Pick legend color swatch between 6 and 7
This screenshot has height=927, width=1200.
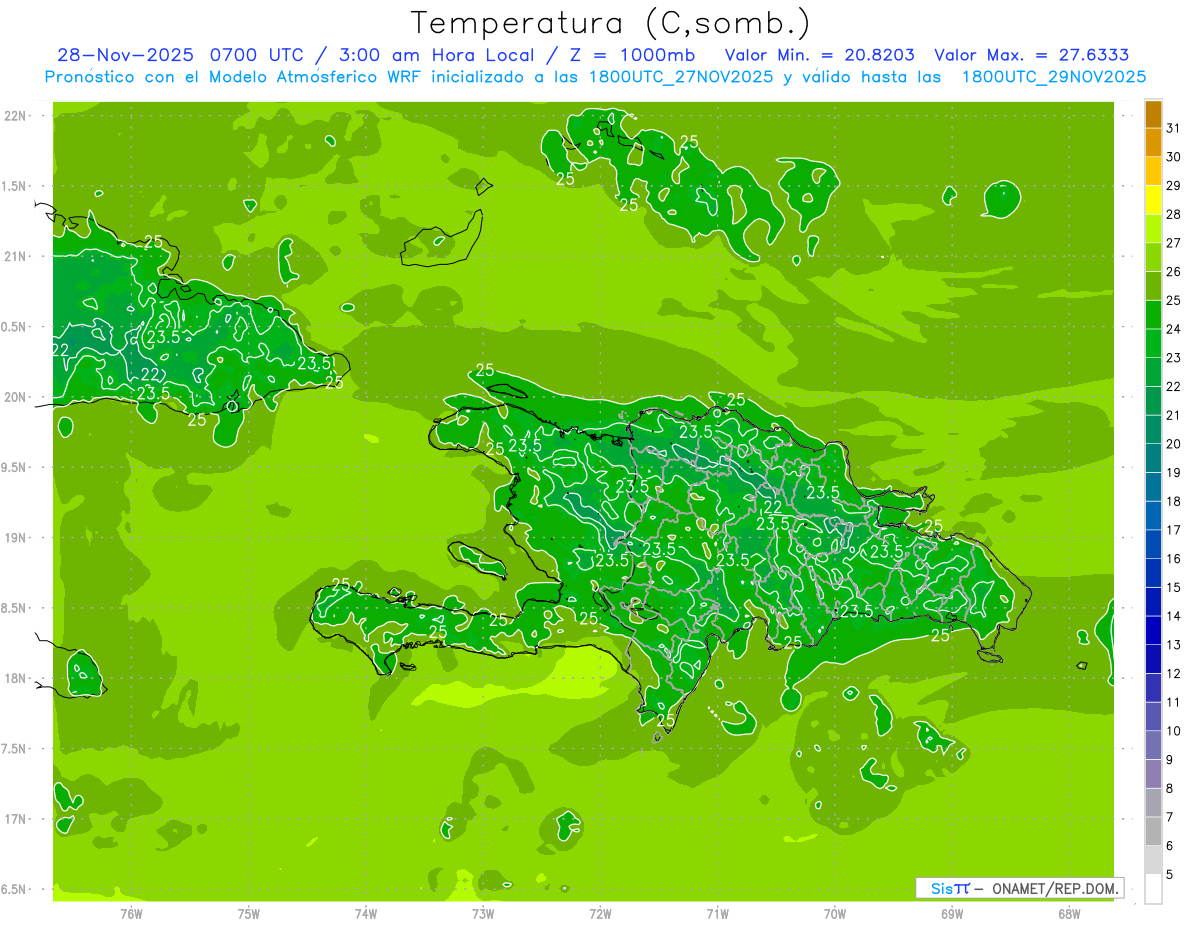click(x=1153, y=832)
